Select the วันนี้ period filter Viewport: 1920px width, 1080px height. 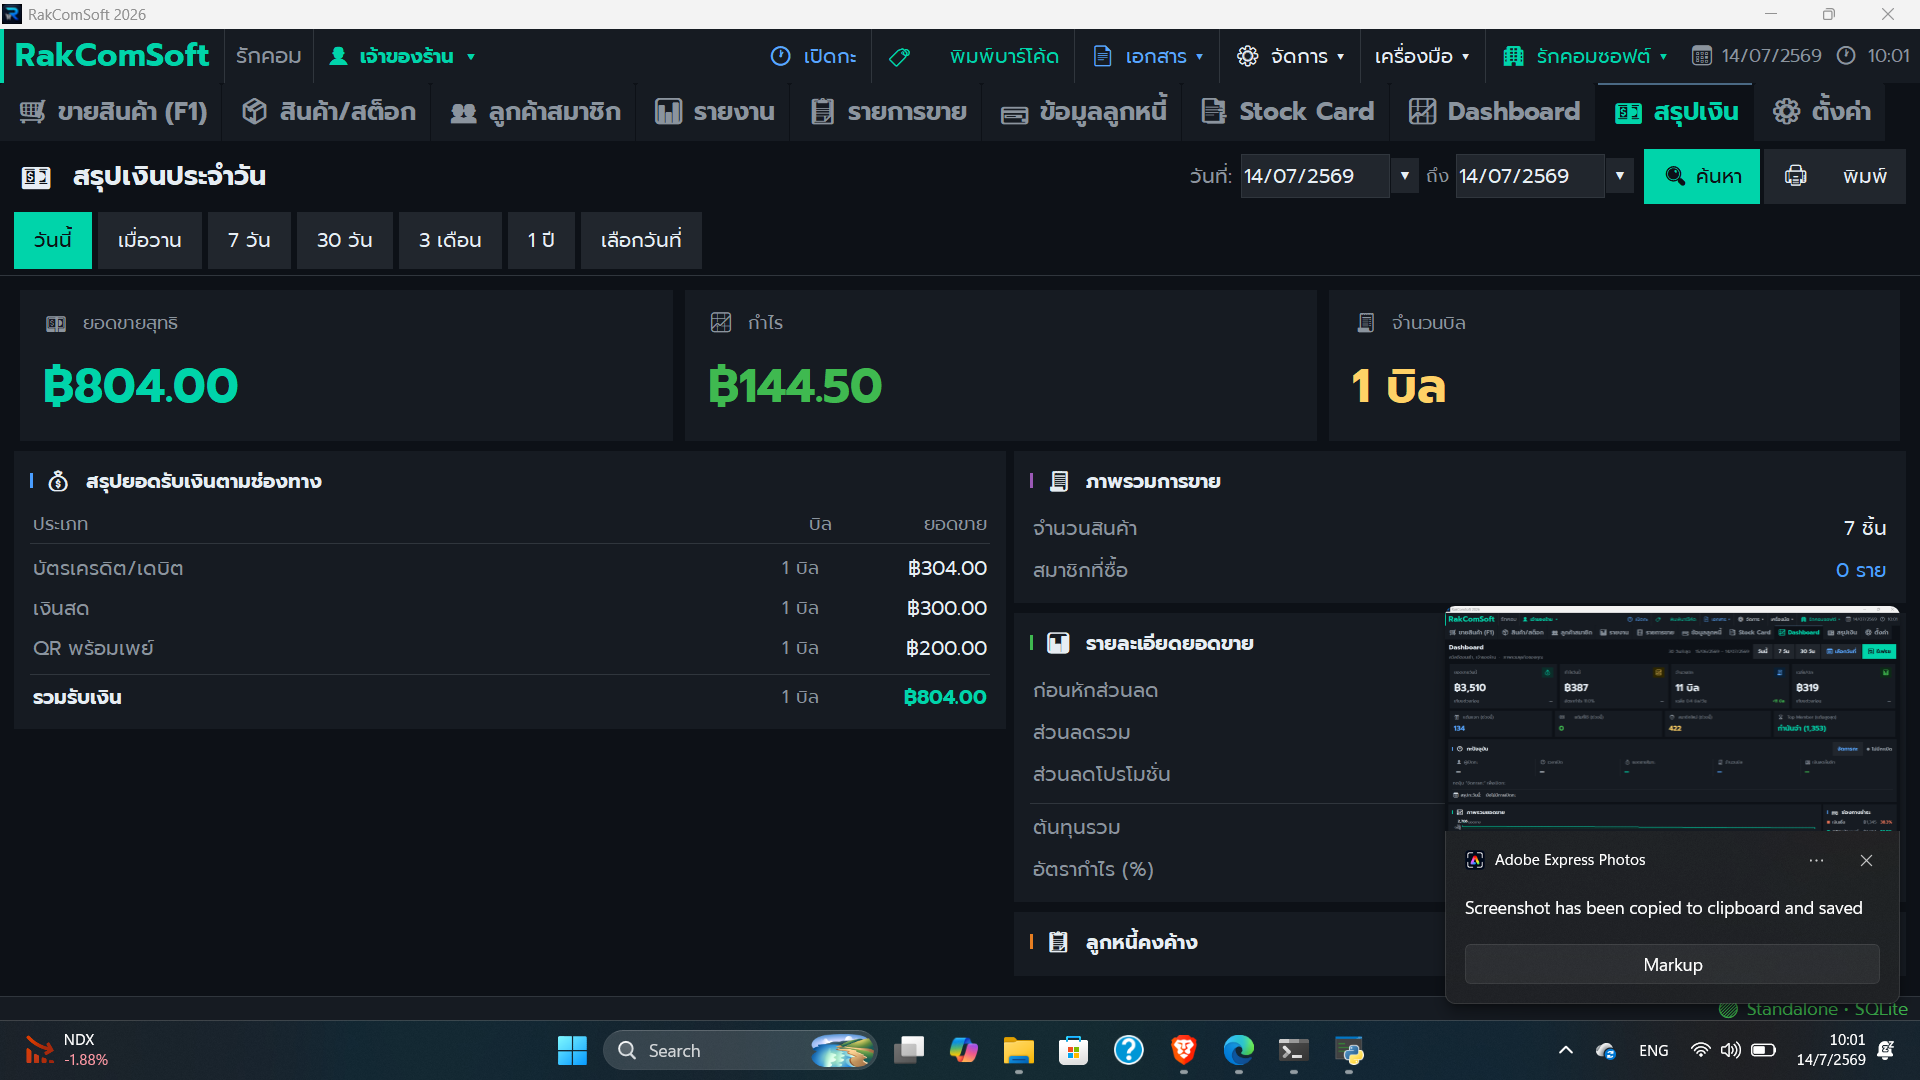click(x=53, y=240)
